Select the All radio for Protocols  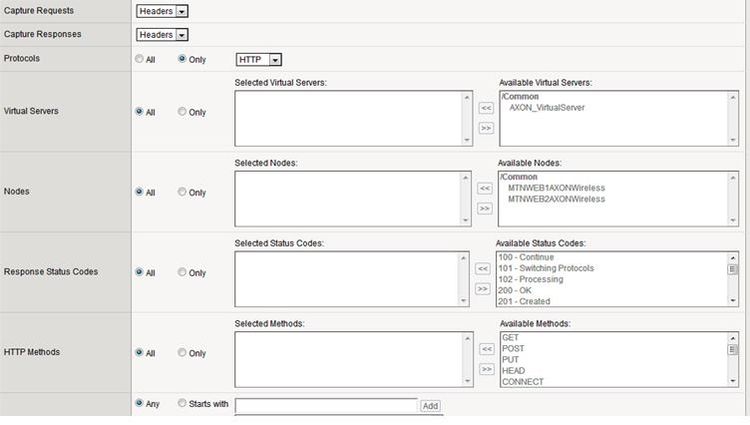click(x=139, y=59)
